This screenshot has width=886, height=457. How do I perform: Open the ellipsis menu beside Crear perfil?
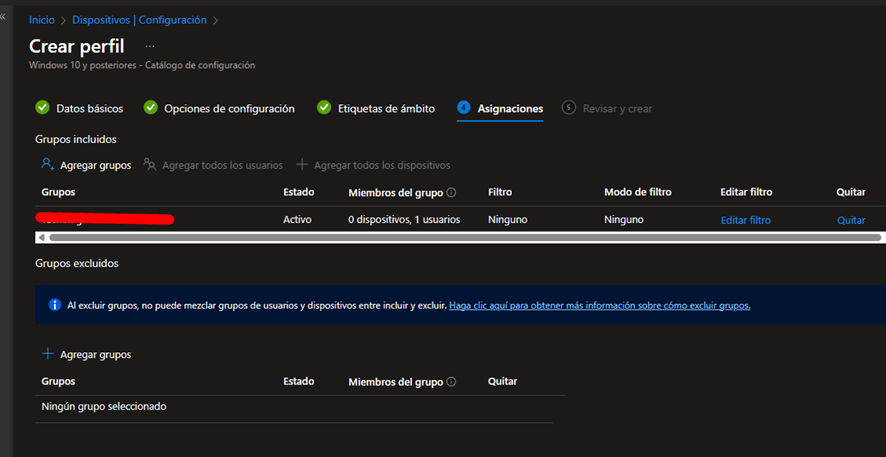click(x=150, y=47)
